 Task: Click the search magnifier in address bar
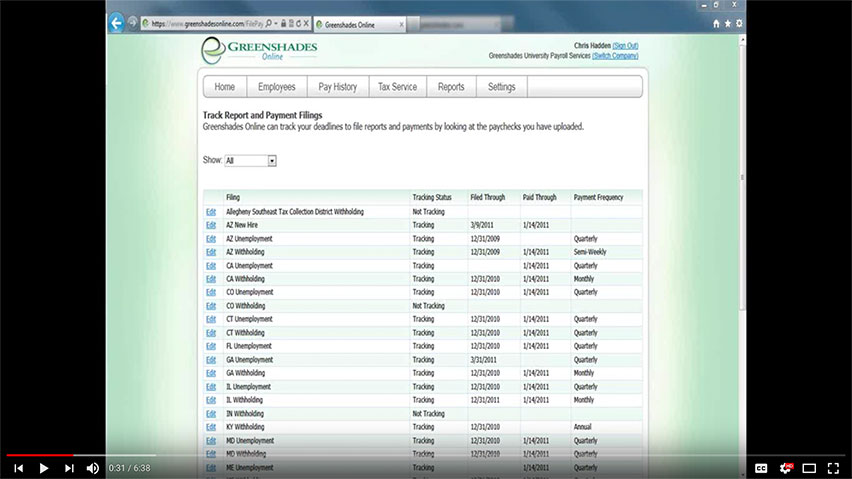click(x=268, y=23)
